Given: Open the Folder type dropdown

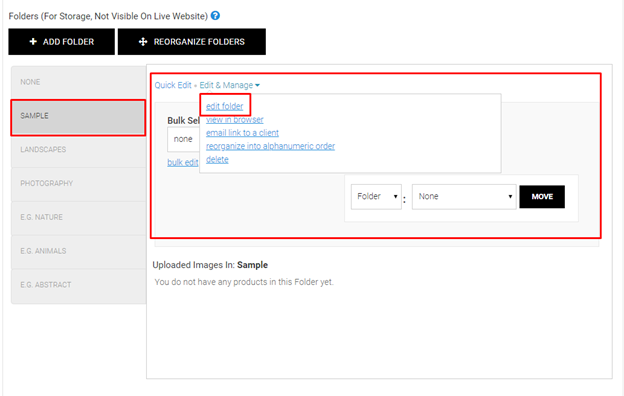Looking at the screenshot, I should tap(376, 197).
